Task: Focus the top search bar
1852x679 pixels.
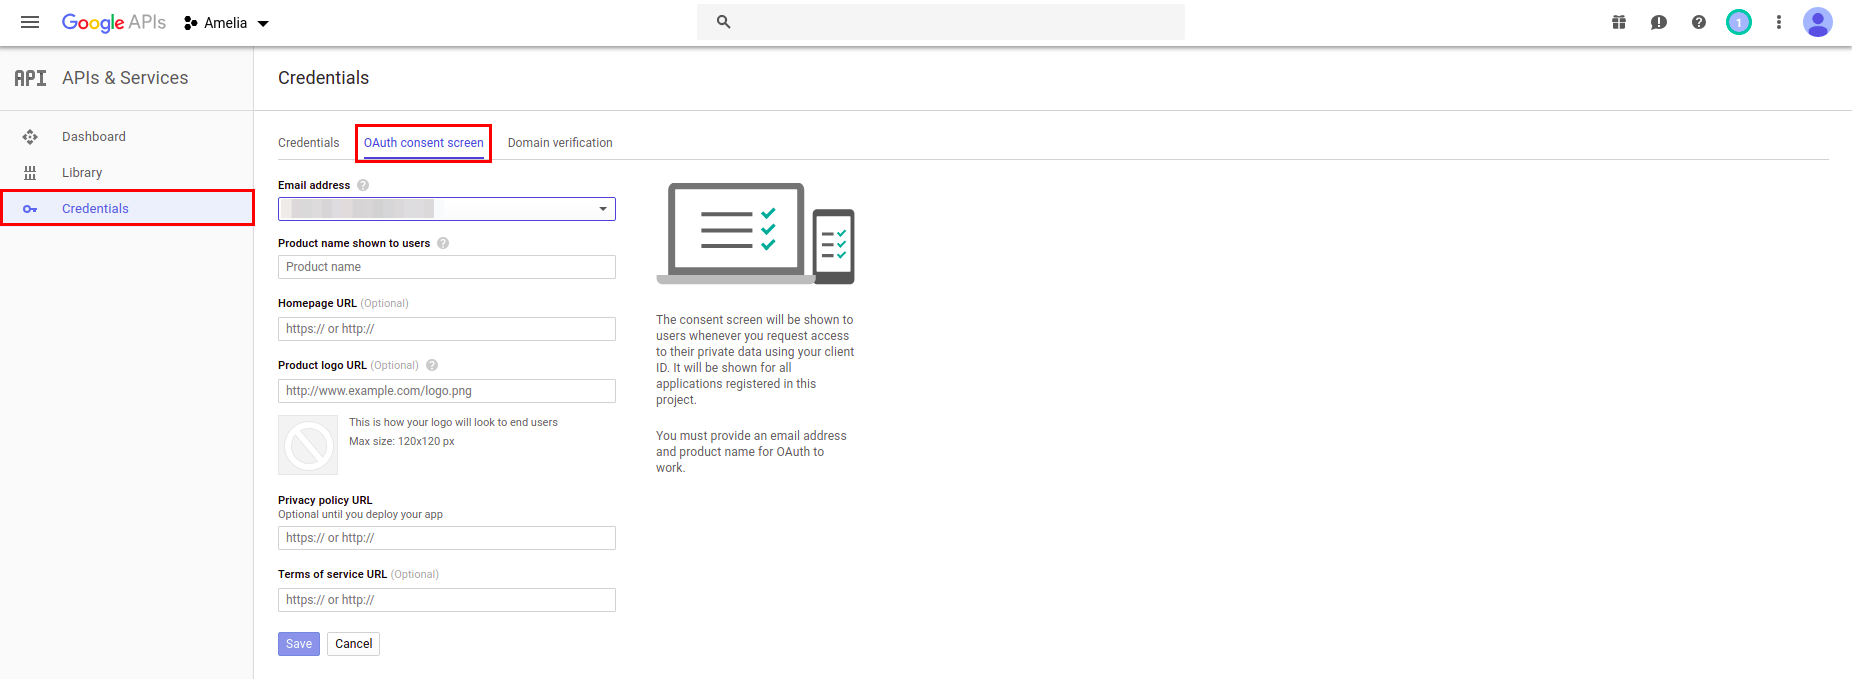Action: click(x=941, y=22)
